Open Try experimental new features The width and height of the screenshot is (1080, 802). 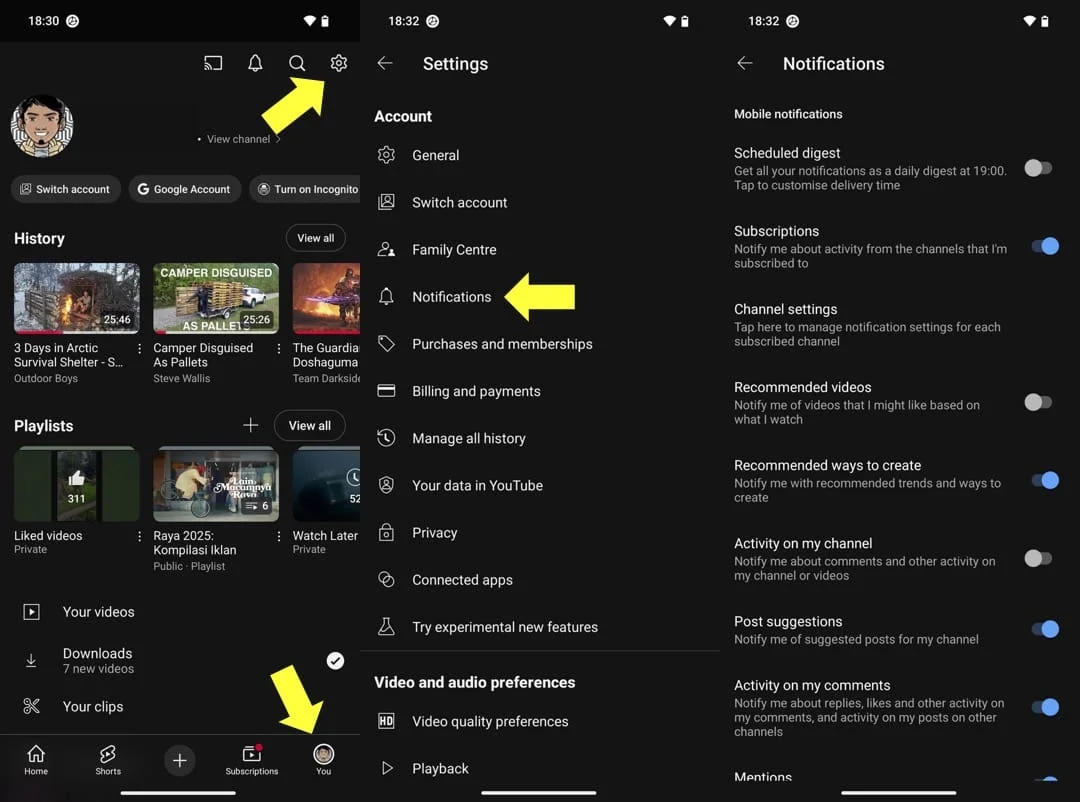coord(540,627)
